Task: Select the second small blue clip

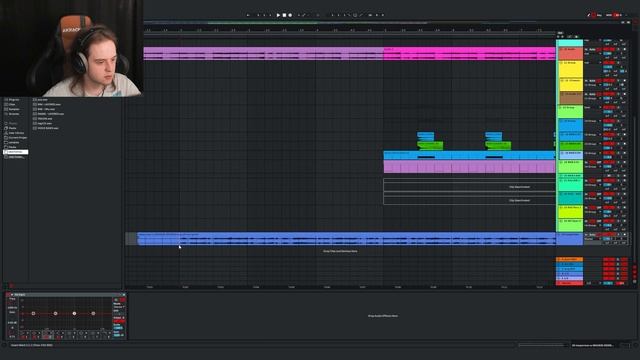Action: [x=493, y=136]
